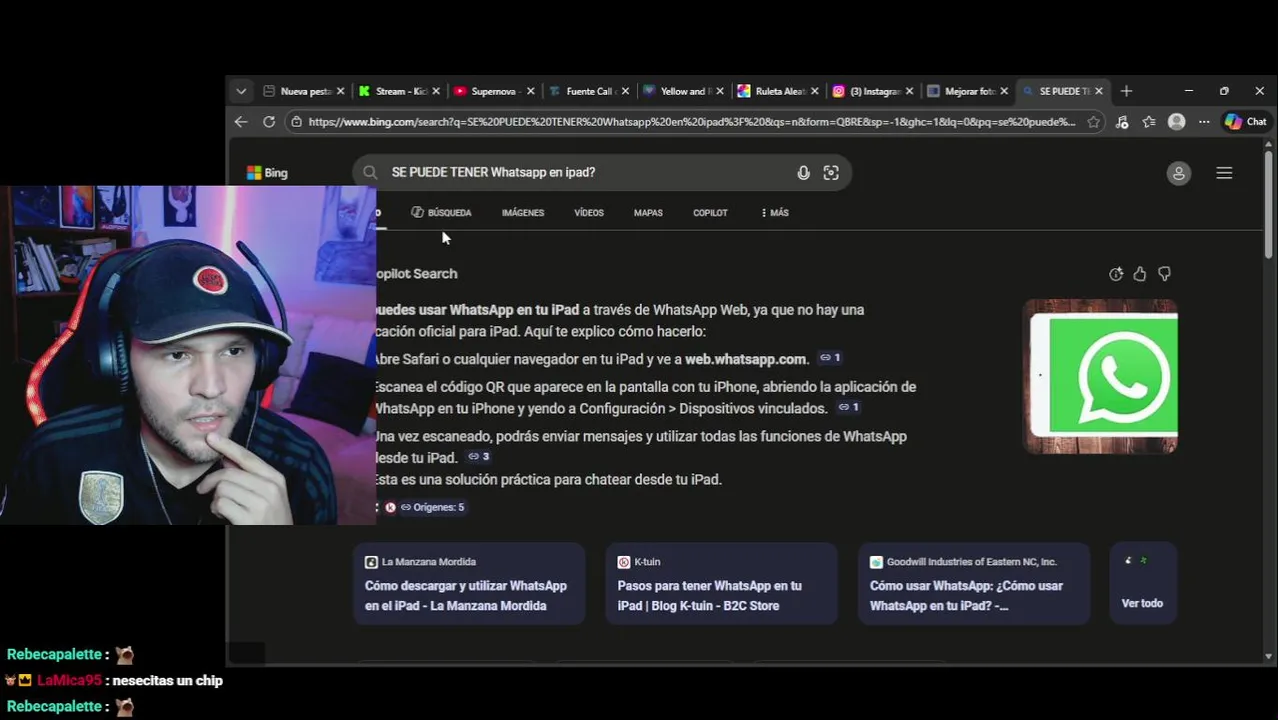Go back to previous page

[241, 122]
